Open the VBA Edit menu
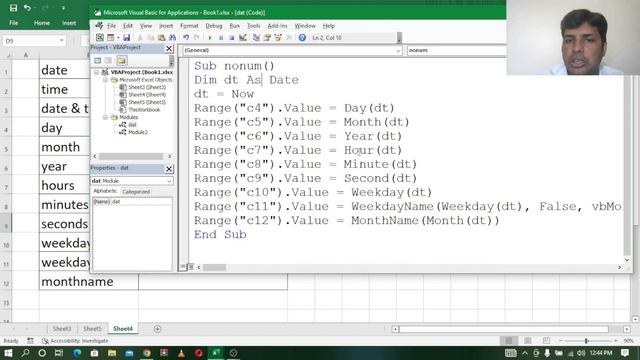Screen dimensions: 640x360 coord(128,26)
